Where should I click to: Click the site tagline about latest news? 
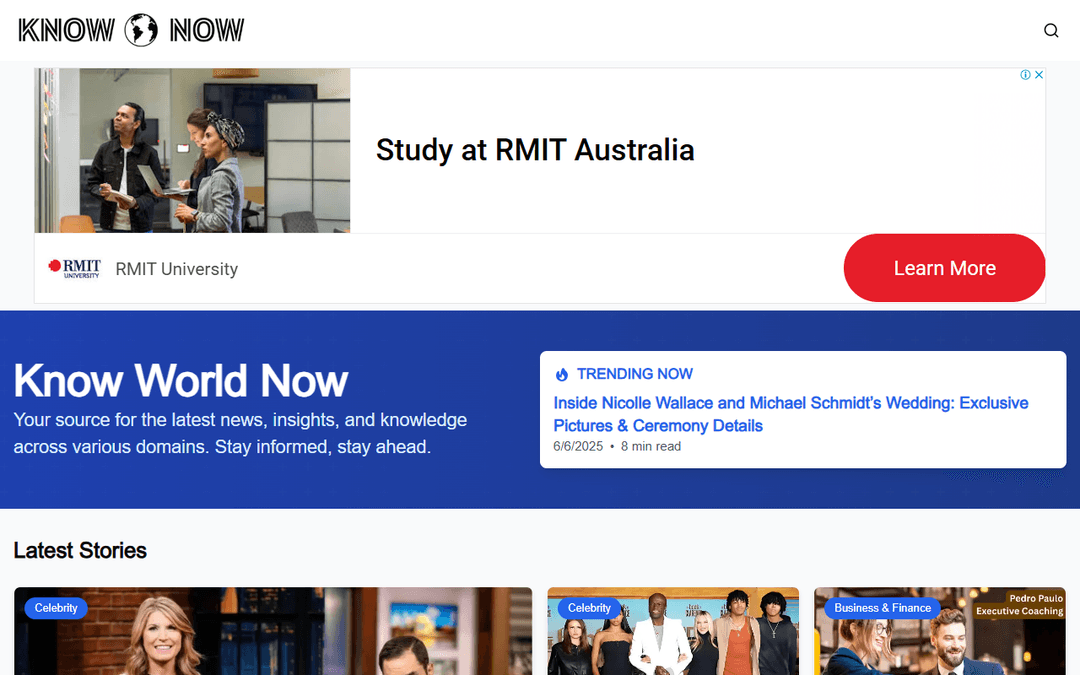pyautogui.click(x=240, y=433)
